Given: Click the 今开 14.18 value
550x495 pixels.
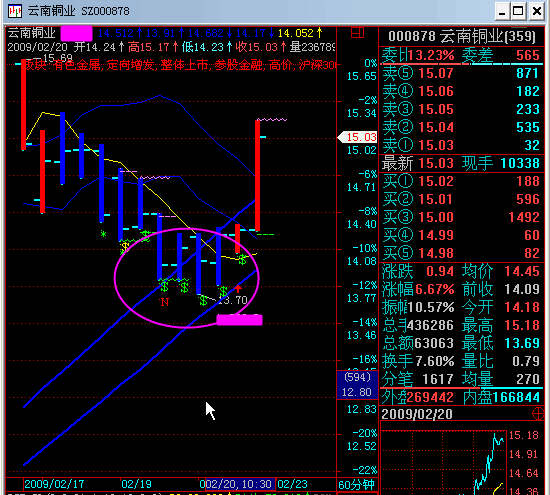Looking at the screenshot, I should tap(522, 307).
